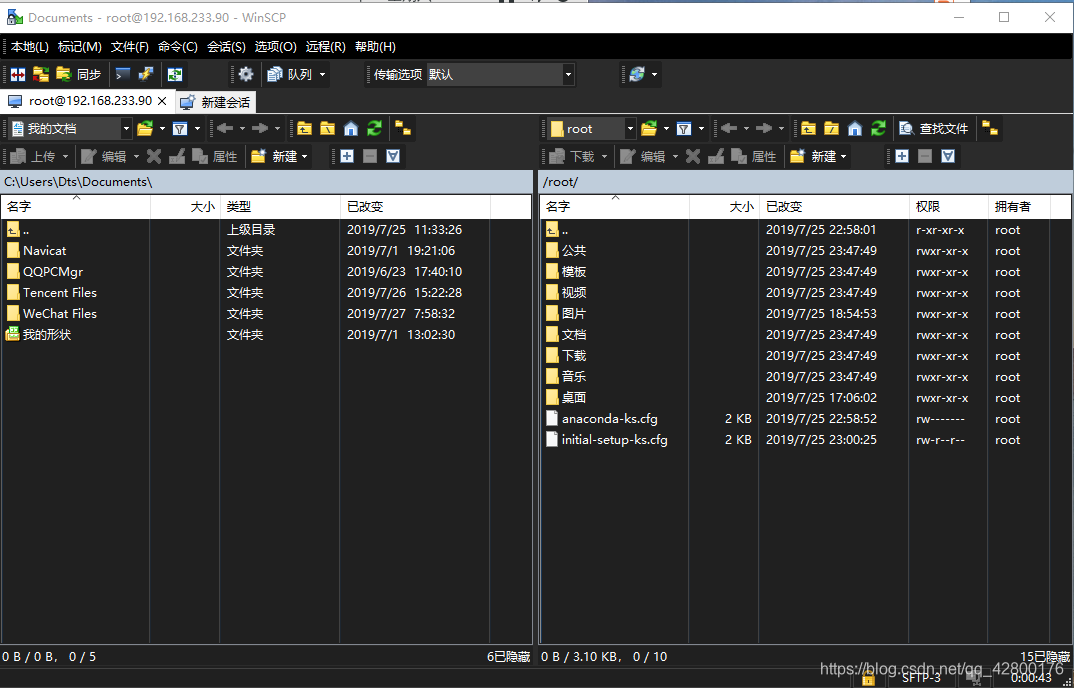Open the 文件(F) menu
The height and width of the screenshot is (688, 1074).
pyautogui.click(x=130, y=47)
